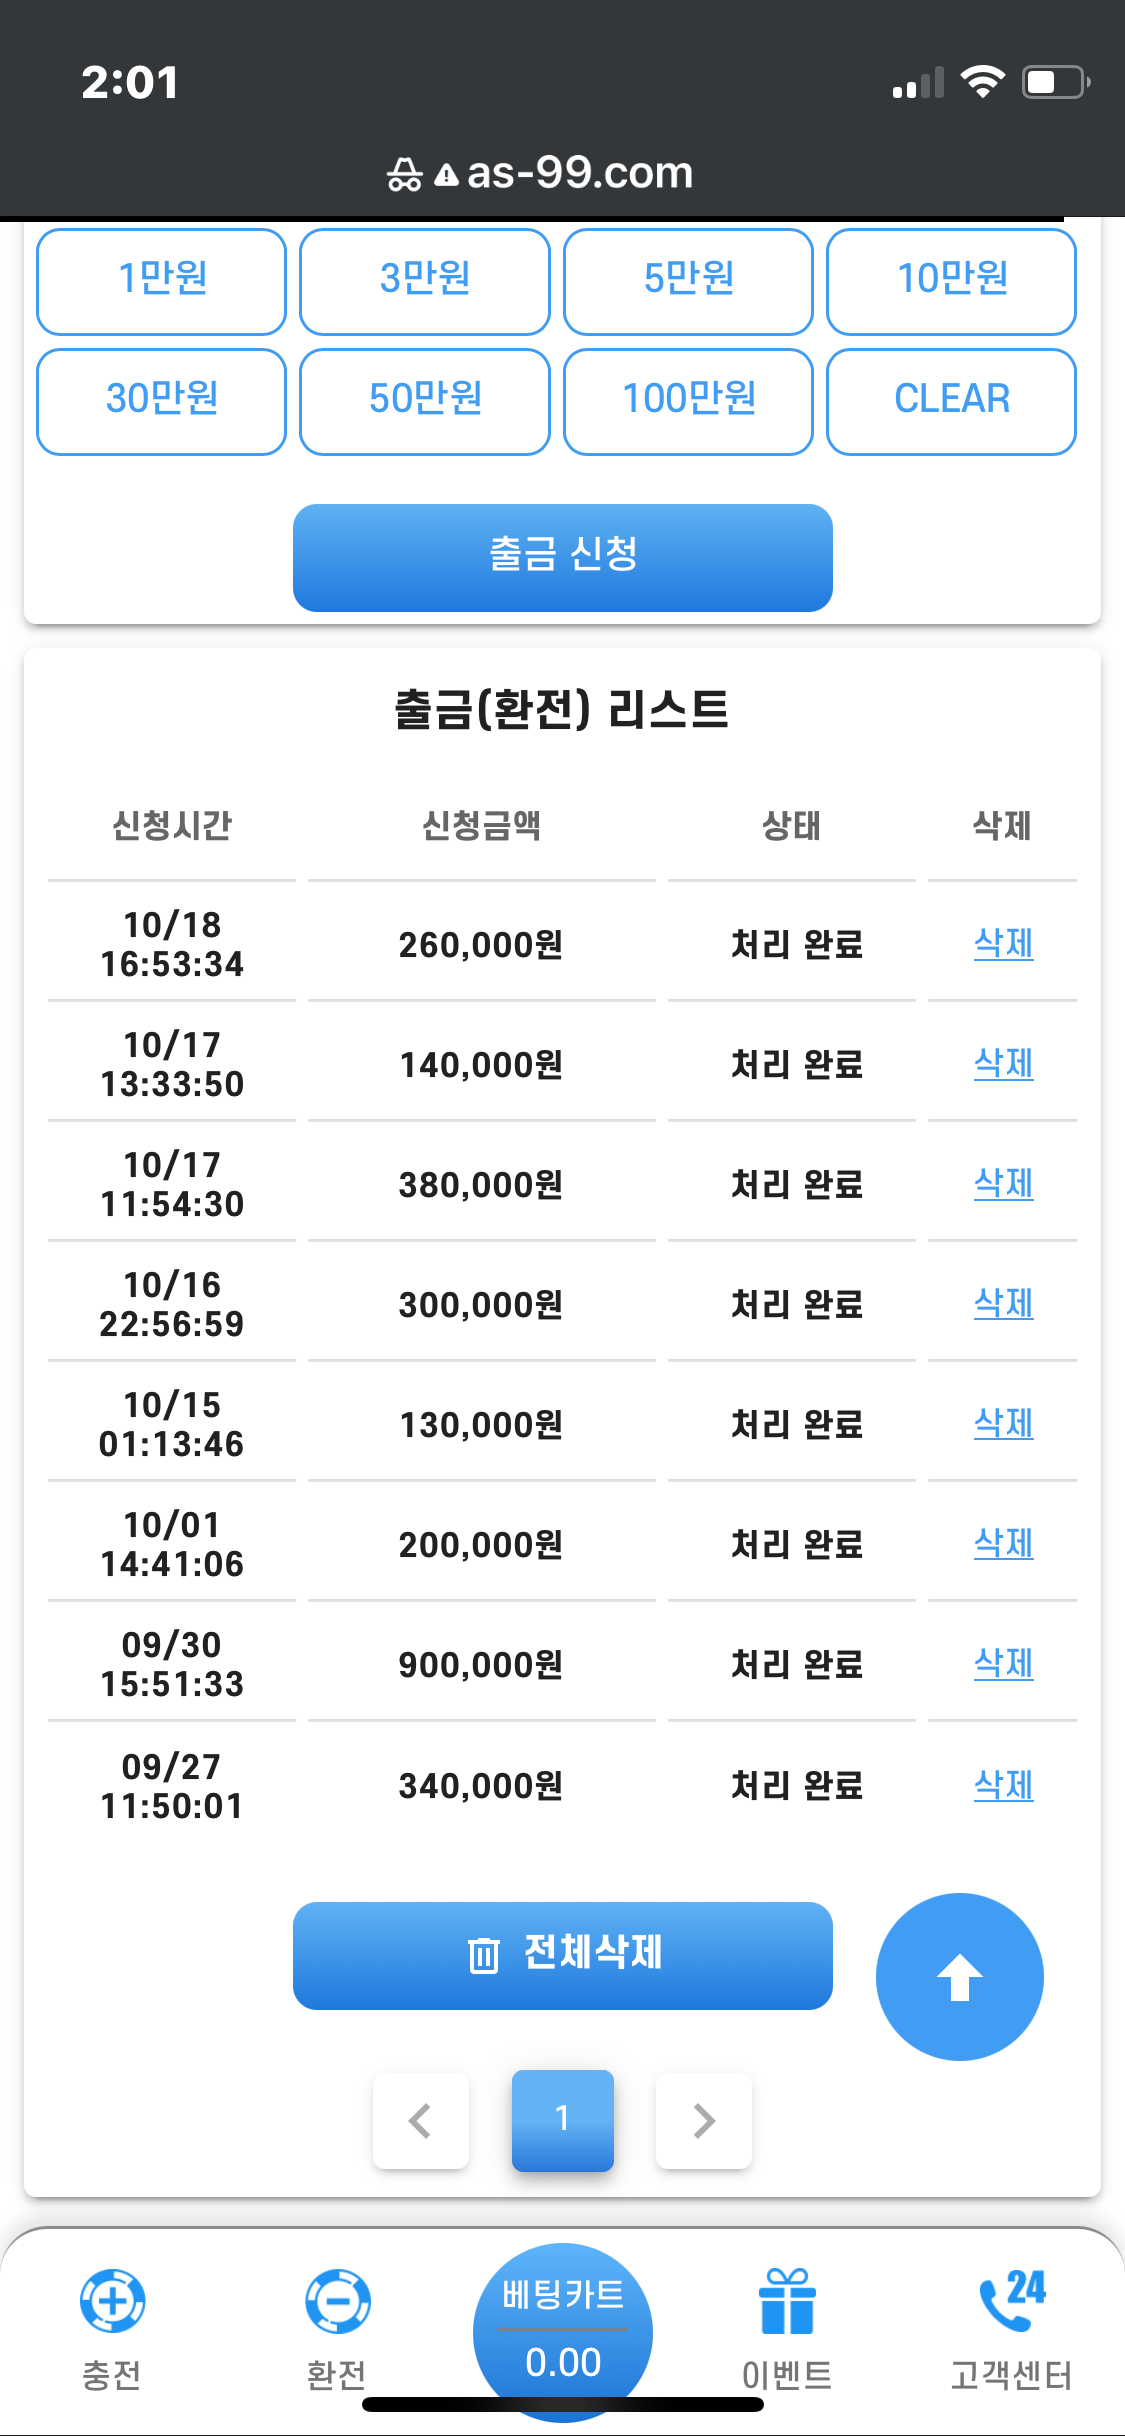Tap the 환전 minus icon

(337, 2301)
